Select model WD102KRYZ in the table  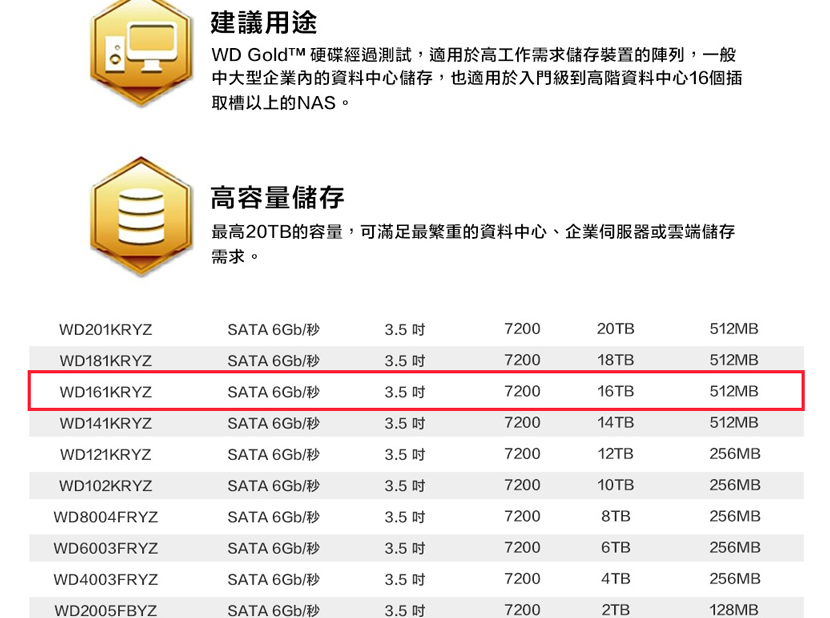coord(105,486)
